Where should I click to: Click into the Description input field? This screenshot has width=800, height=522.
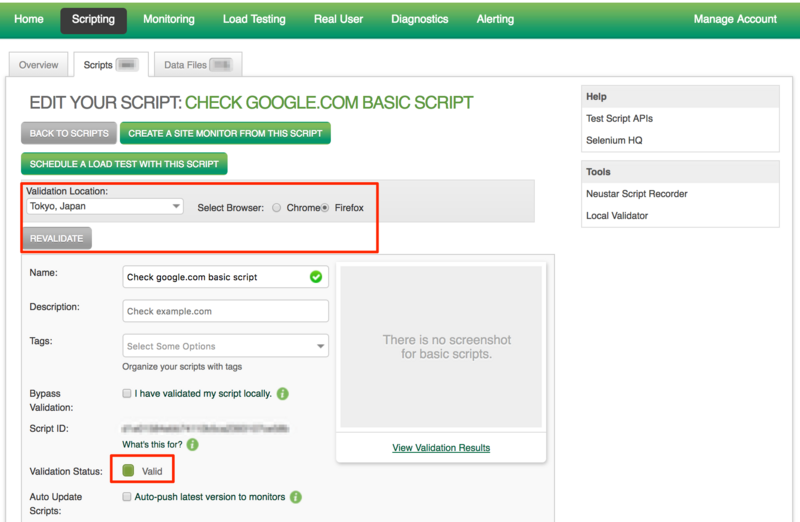click(226, 311)
